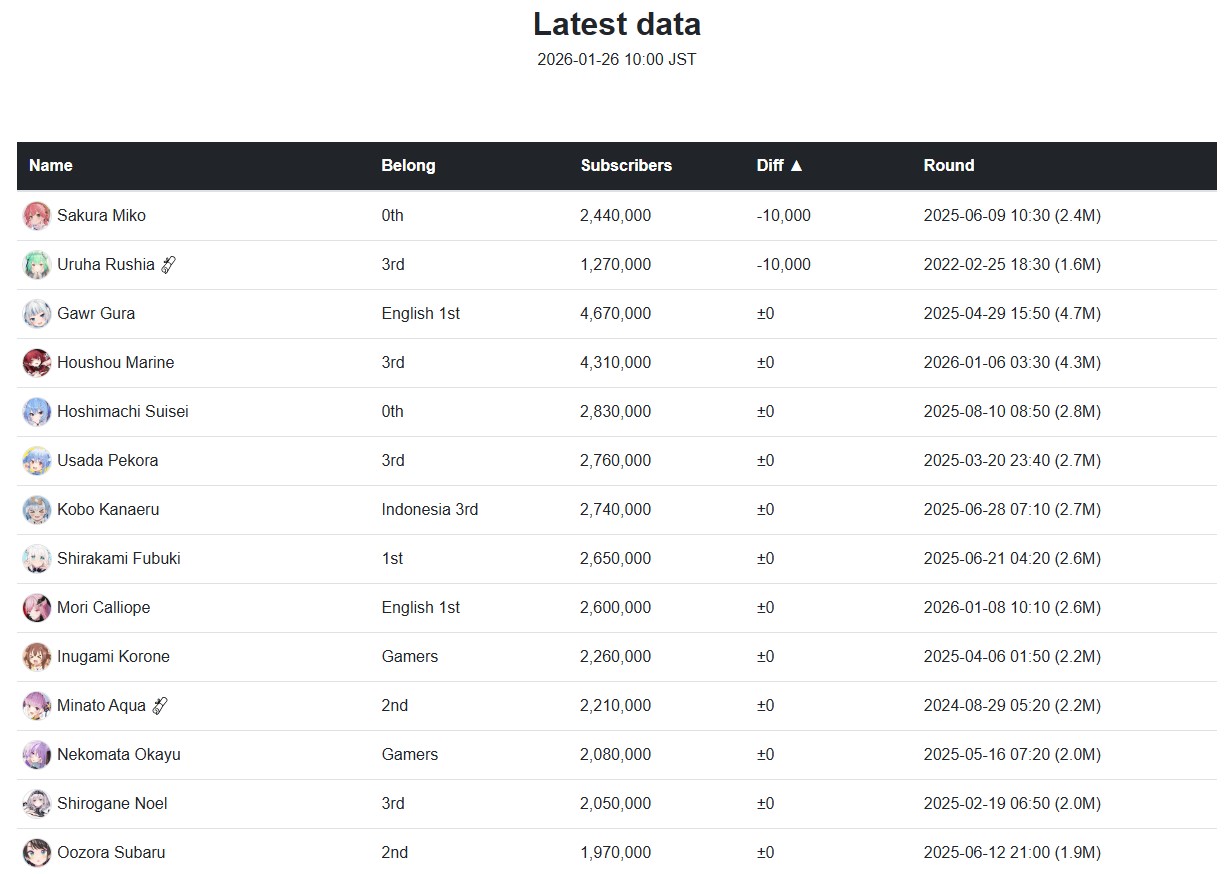This screenshot has height=874, width=1232.
Task: Click the 'Indonesia 3rd' belong cell
Action: click(x=430, y=510)
